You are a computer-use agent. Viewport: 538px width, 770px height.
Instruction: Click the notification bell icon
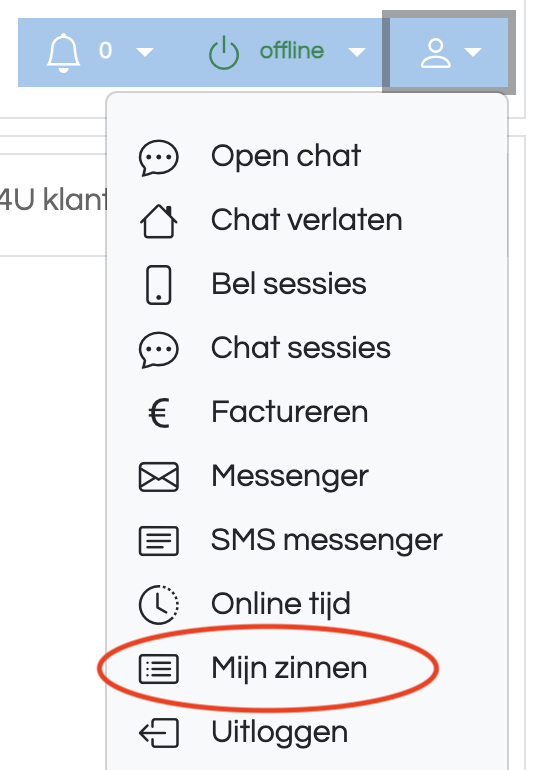63,53
